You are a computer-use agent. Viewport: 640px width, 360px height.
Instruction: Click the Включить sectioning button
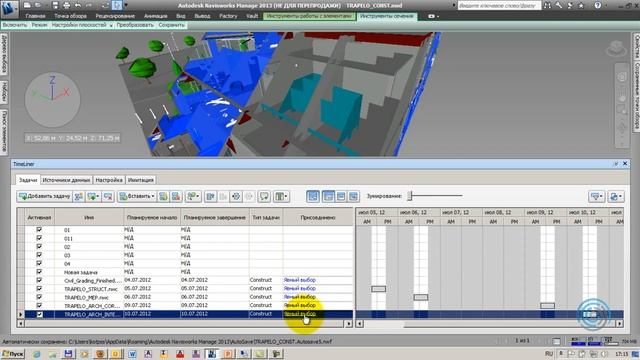(15, 25)
